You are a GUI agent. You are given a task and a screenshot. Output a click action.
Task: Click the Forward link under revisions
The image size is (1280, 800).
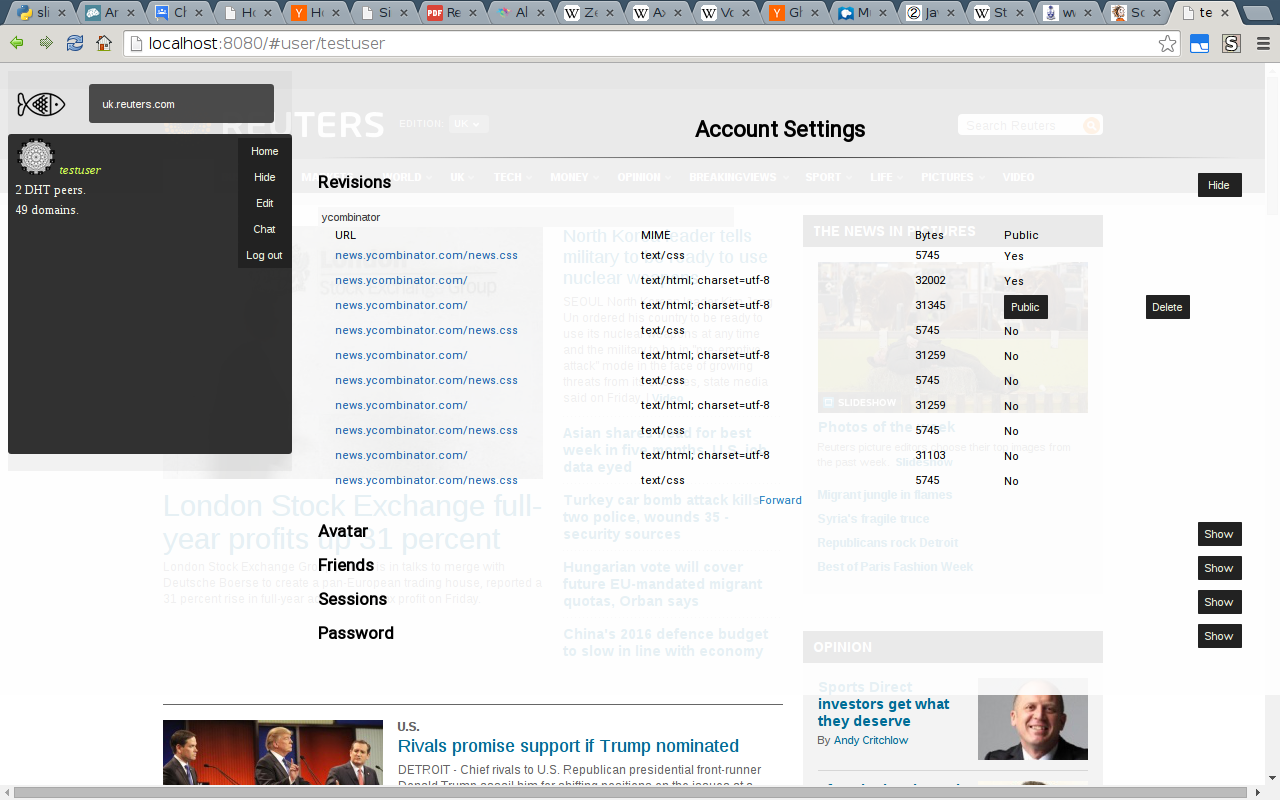coord(780,500)
